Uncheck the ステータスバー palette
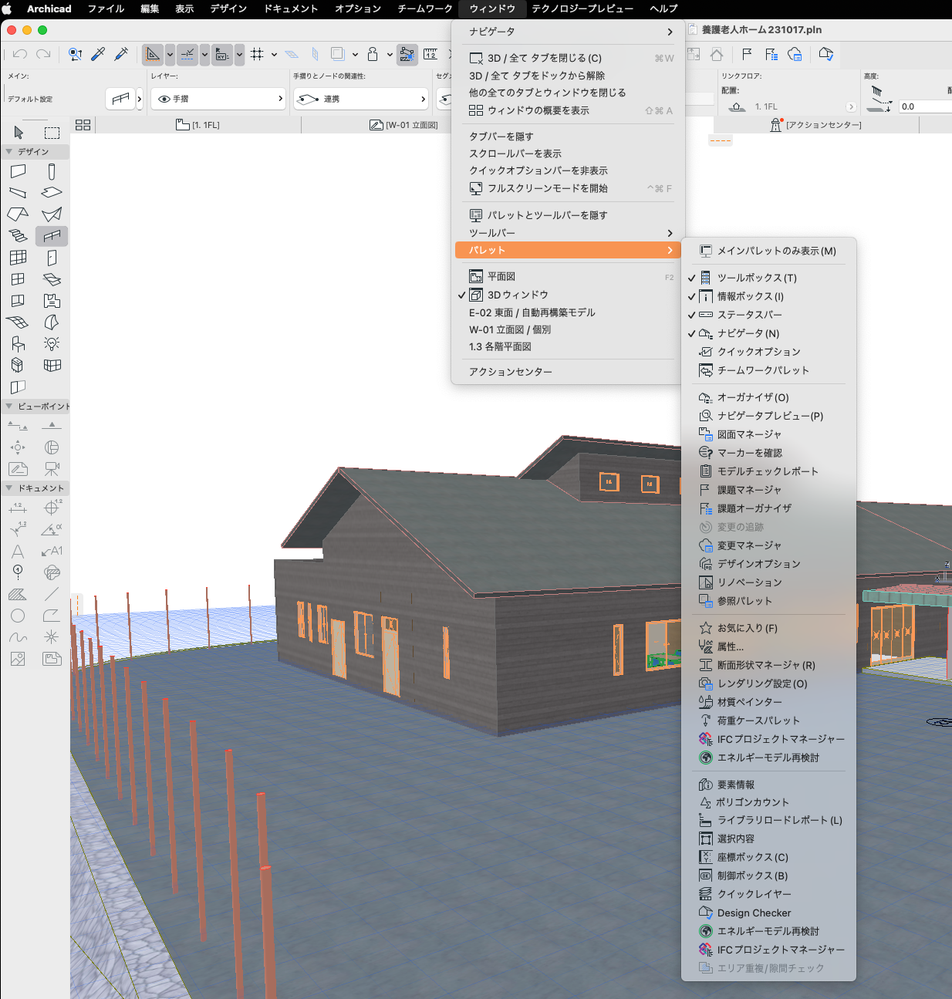Image resolution: width=952 pixels, height=999 pixels. pyautogui.click(x=768, y=315)
